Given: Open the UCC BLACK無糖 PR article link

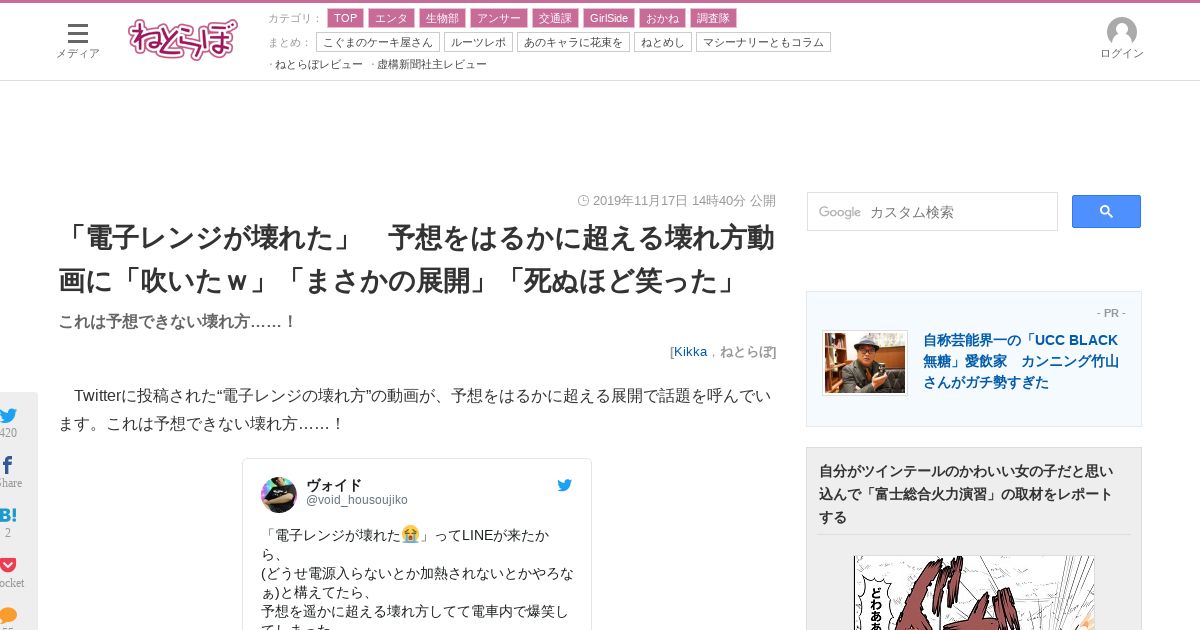Looking at the screenshot, I should tap(1021, 361).
